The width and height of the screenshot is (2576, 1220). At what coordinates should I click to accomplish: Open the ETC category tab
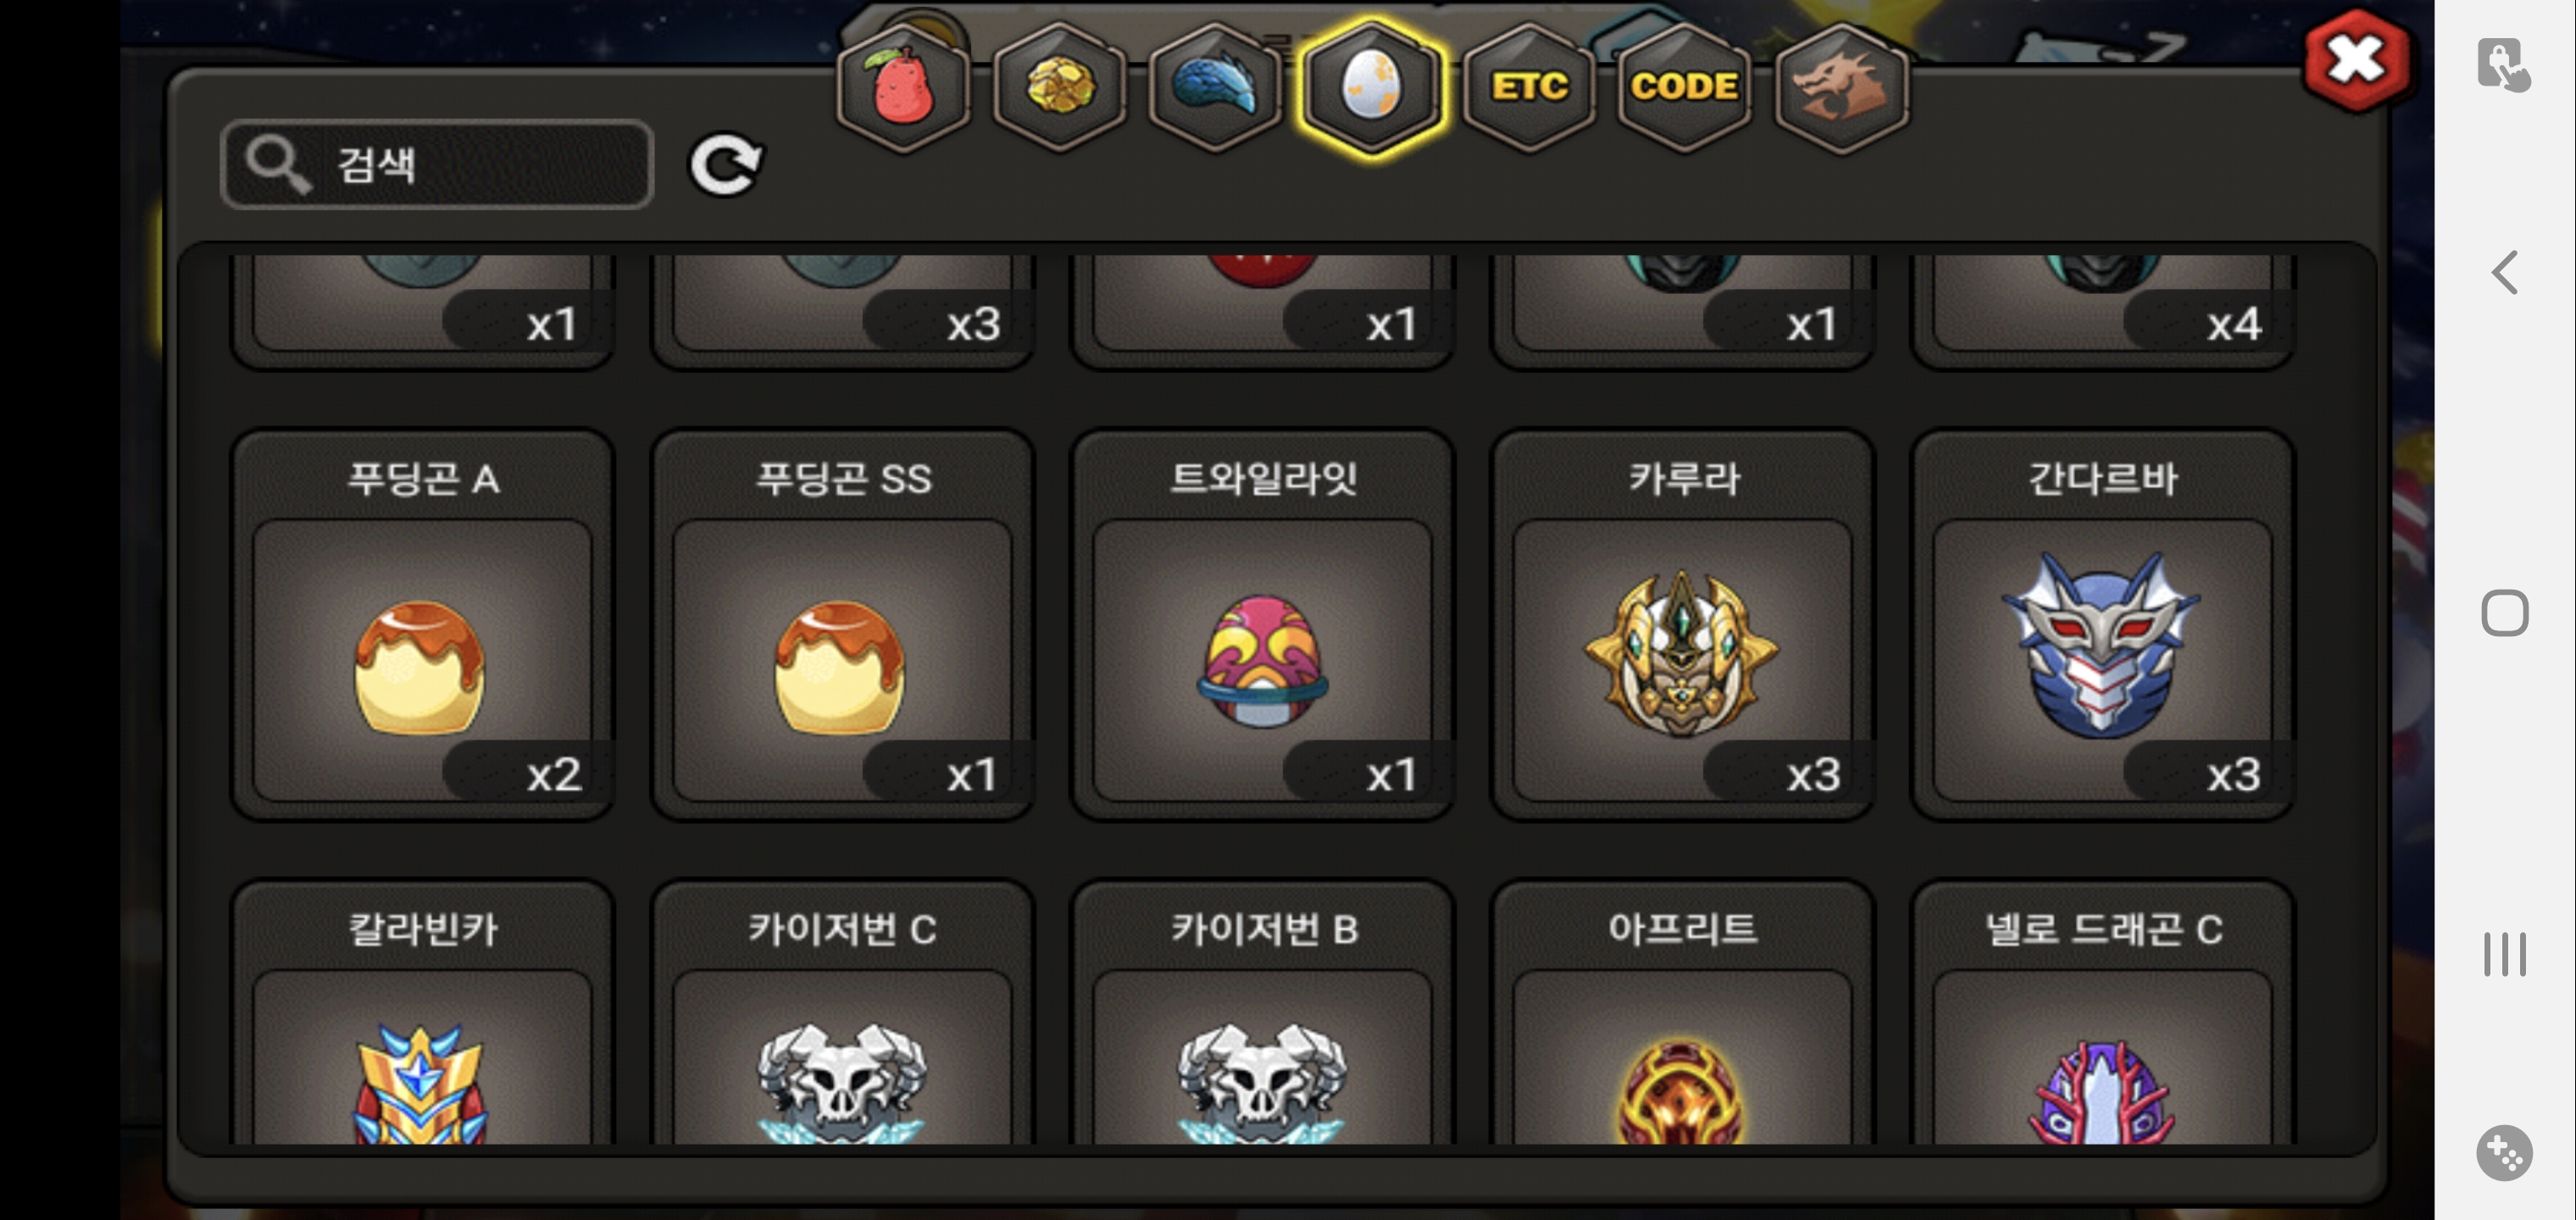click(1529, 87)
